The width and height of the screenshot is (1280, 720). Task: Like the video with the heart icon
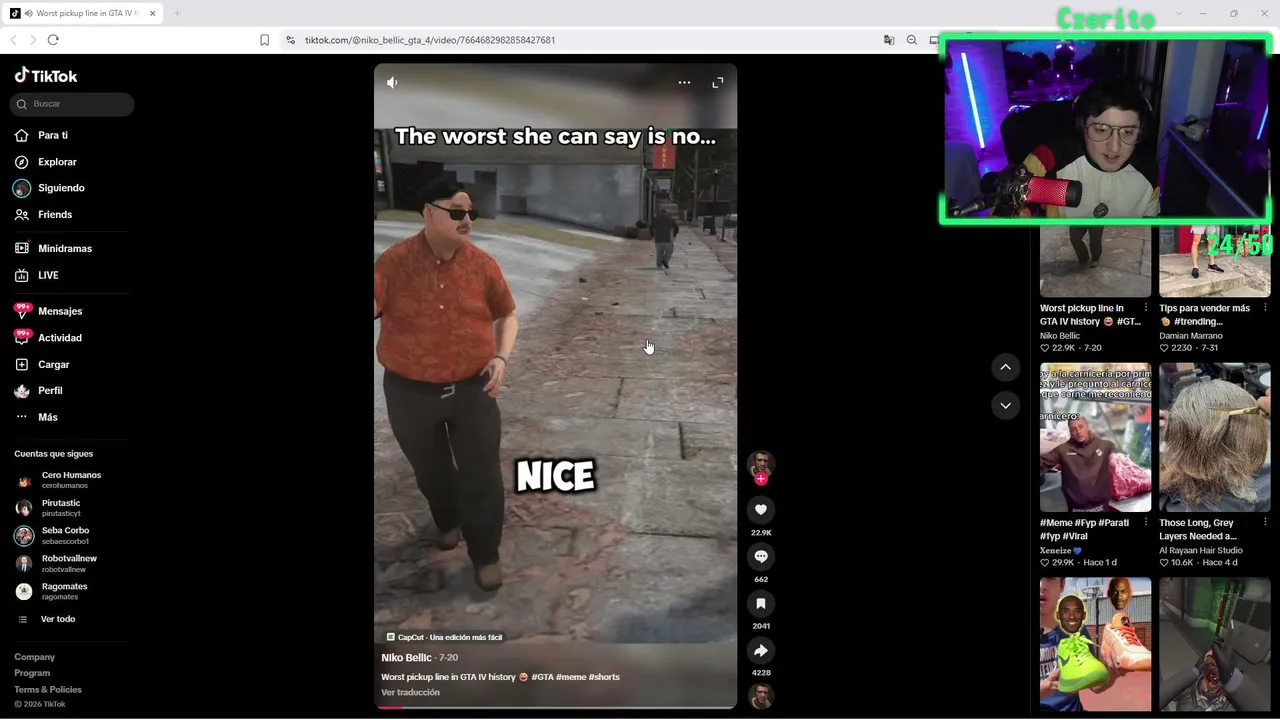pos(761,510)
